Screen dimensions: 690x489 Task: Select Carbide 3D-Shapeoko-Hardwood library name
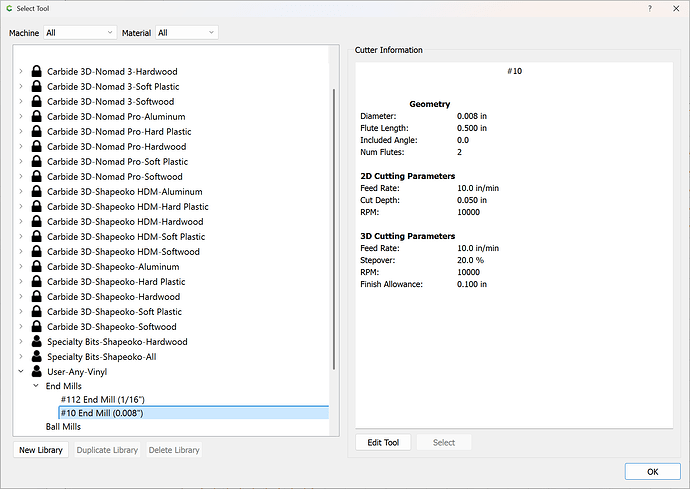click(x=114, y=296)
